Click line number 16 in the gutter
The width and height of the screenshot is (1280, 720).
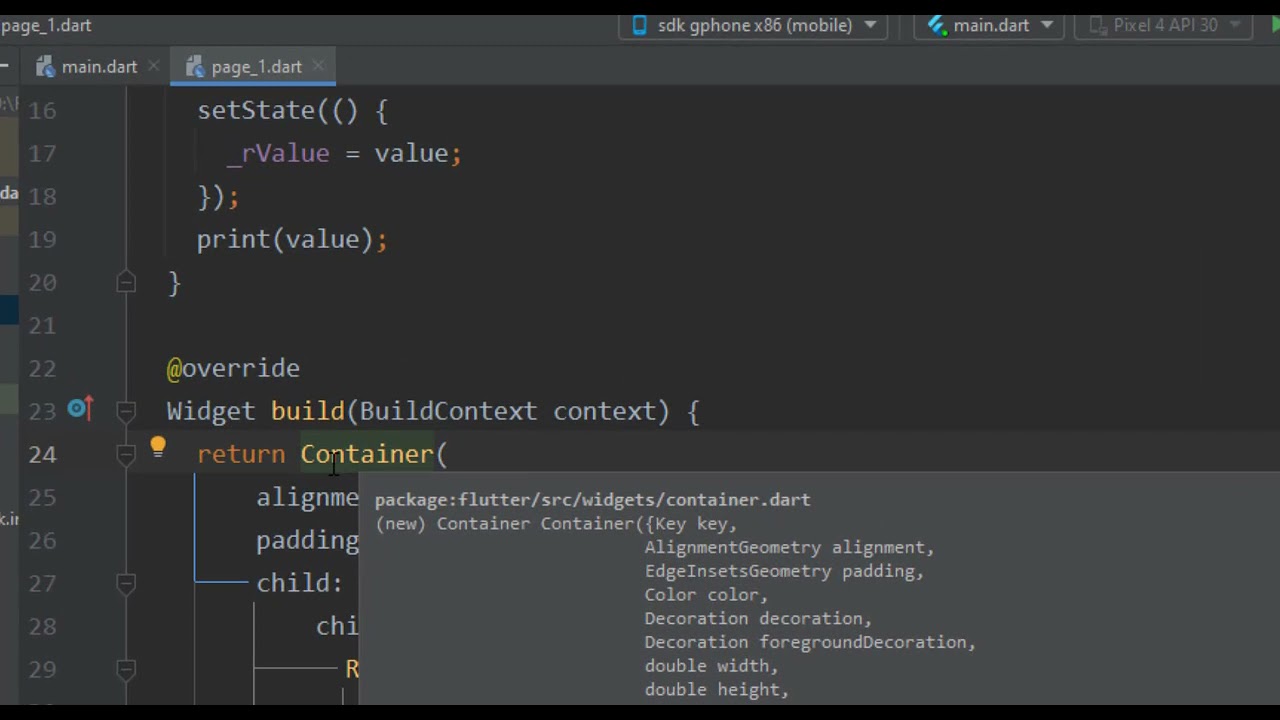tap(42, 110)
